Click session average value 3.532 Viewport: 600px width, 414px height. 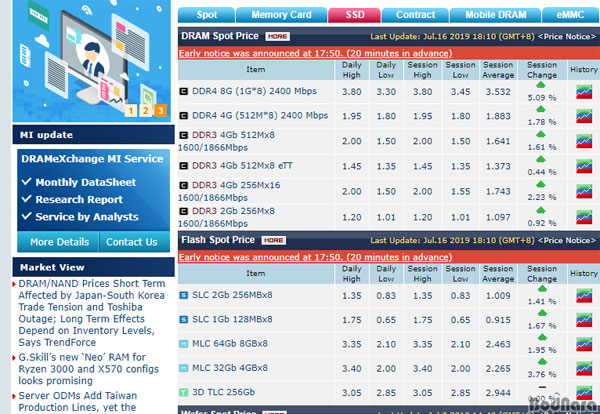click(498, 92)
